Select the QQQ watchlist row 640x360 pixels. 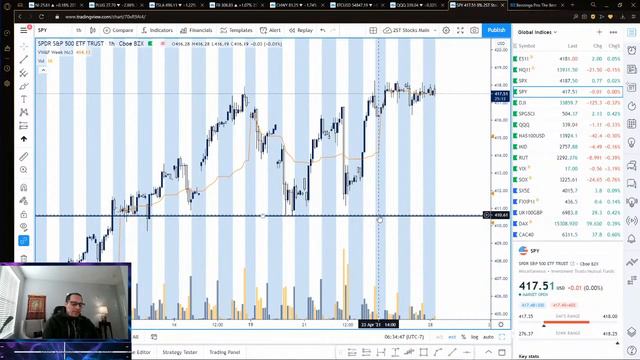[568, 125]
